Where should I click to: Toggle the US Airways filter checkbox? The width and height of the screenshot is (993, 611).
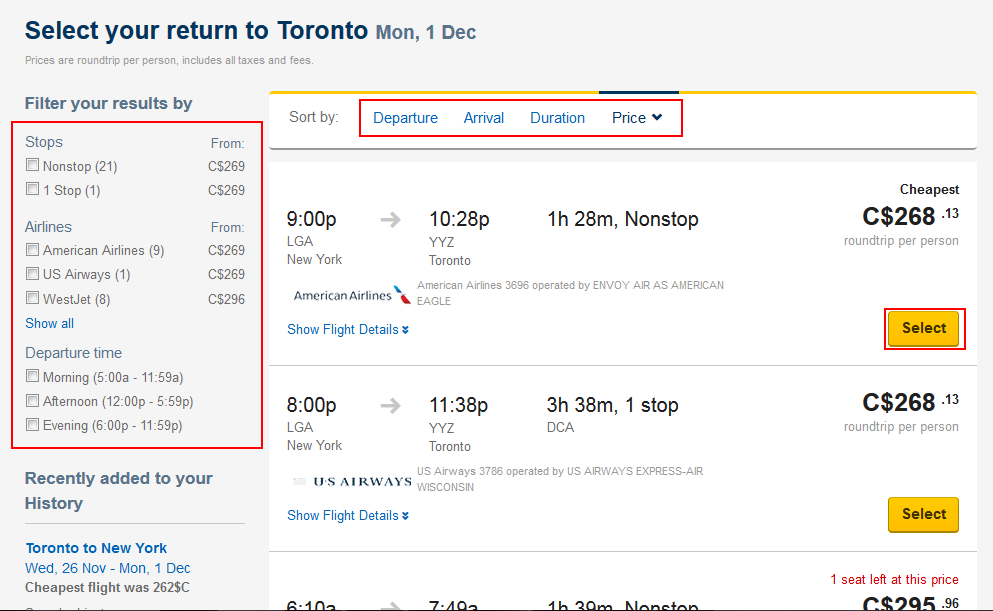click(33, 273)
